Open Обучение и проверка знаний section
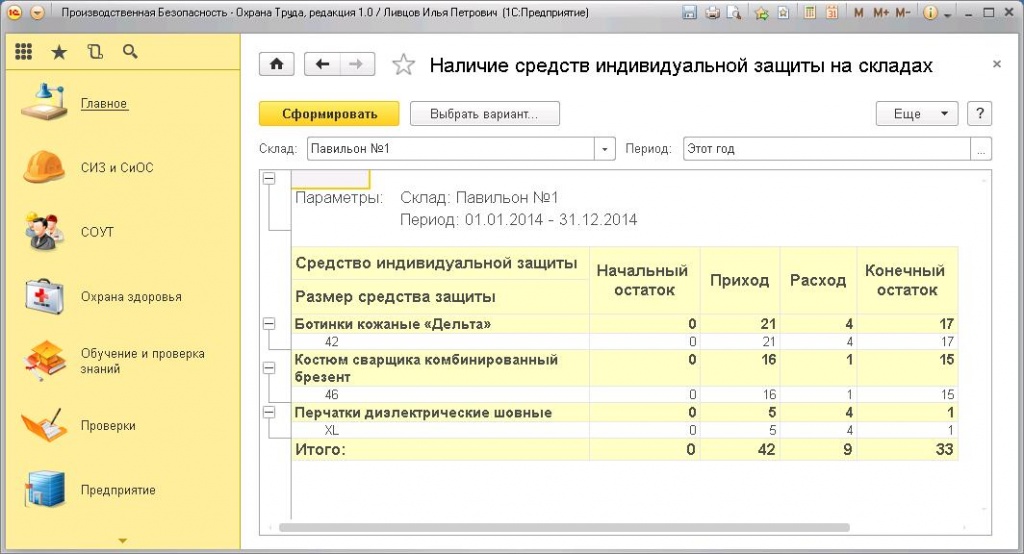This screenshot has height=554, width=1024. click(x=142, y=361)
